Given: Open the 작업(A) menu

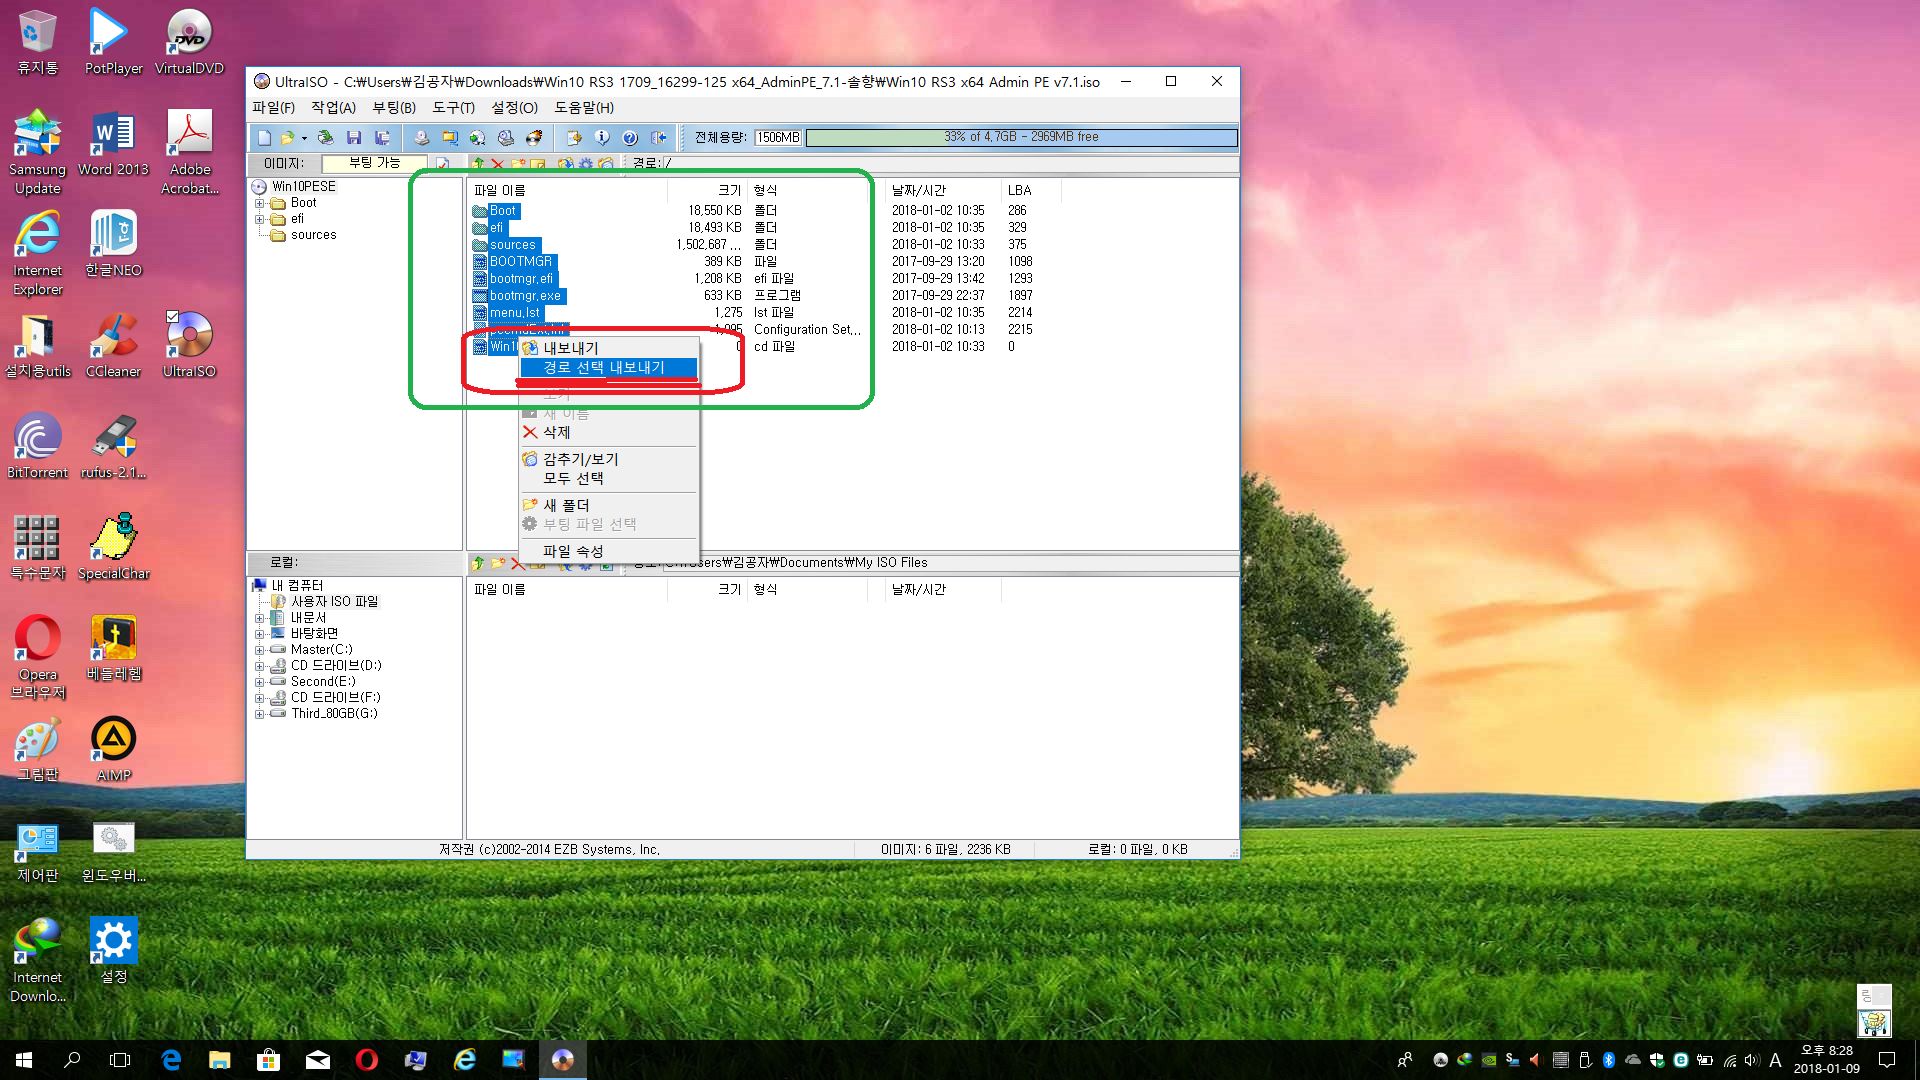Looking at the screenshot, I should click(333, 107).
